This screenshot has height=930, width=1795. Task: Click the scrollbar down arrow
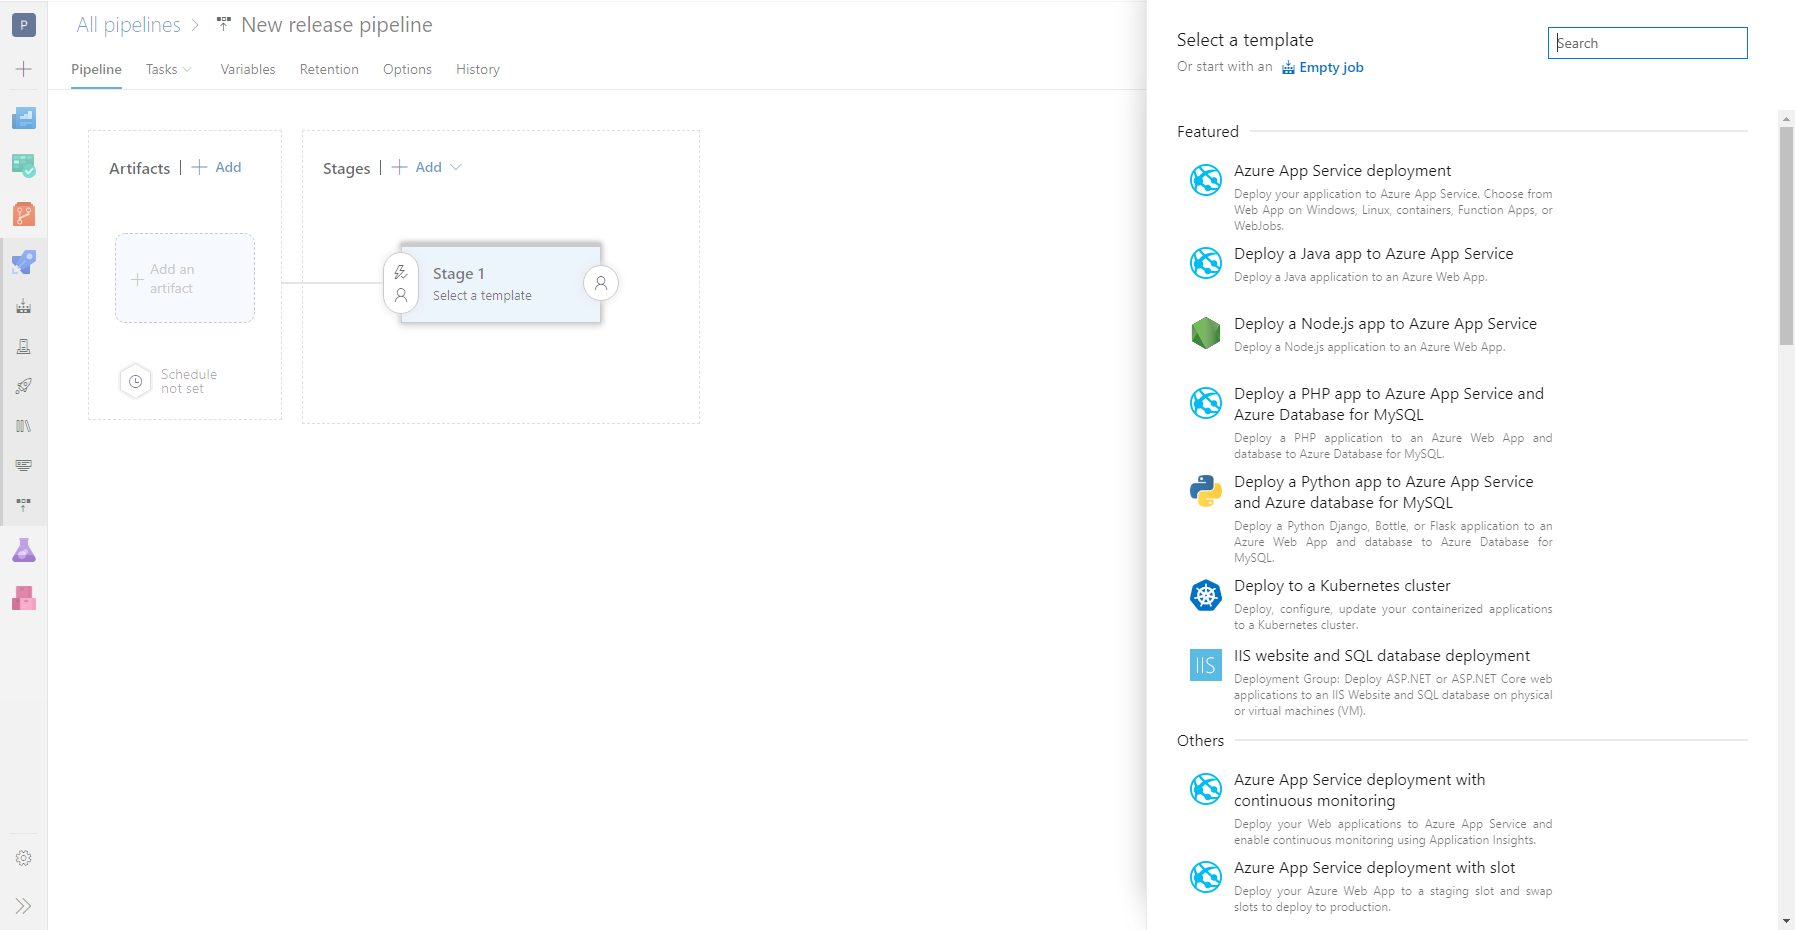click(x=1786, y=921)
